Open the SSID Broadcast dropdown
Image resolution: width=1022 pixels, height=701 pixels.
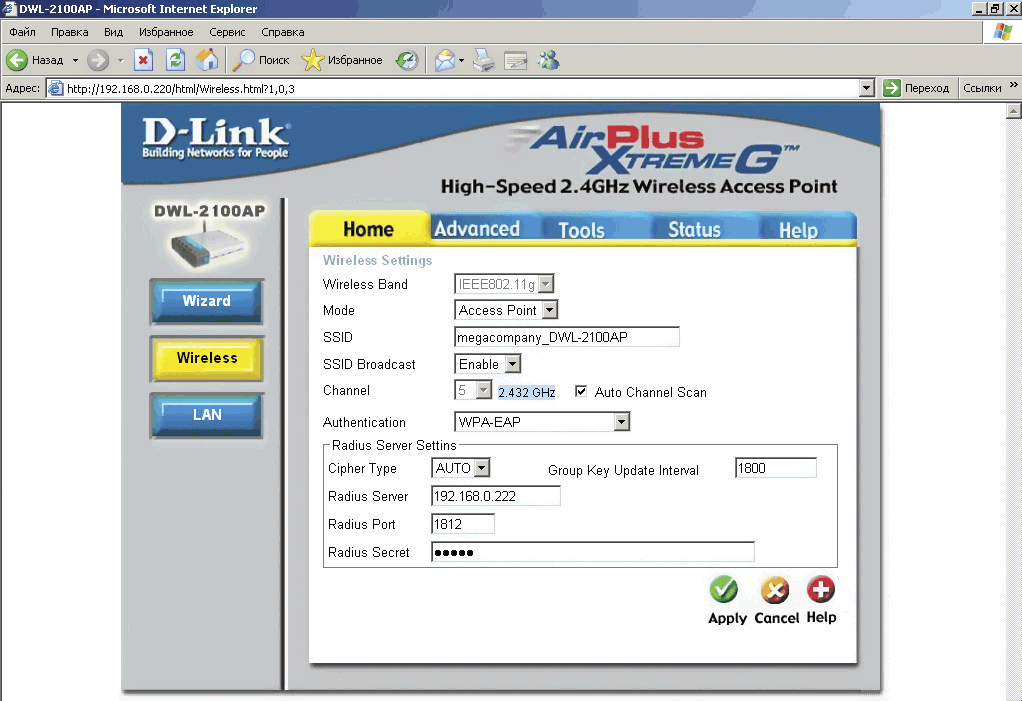488,364
